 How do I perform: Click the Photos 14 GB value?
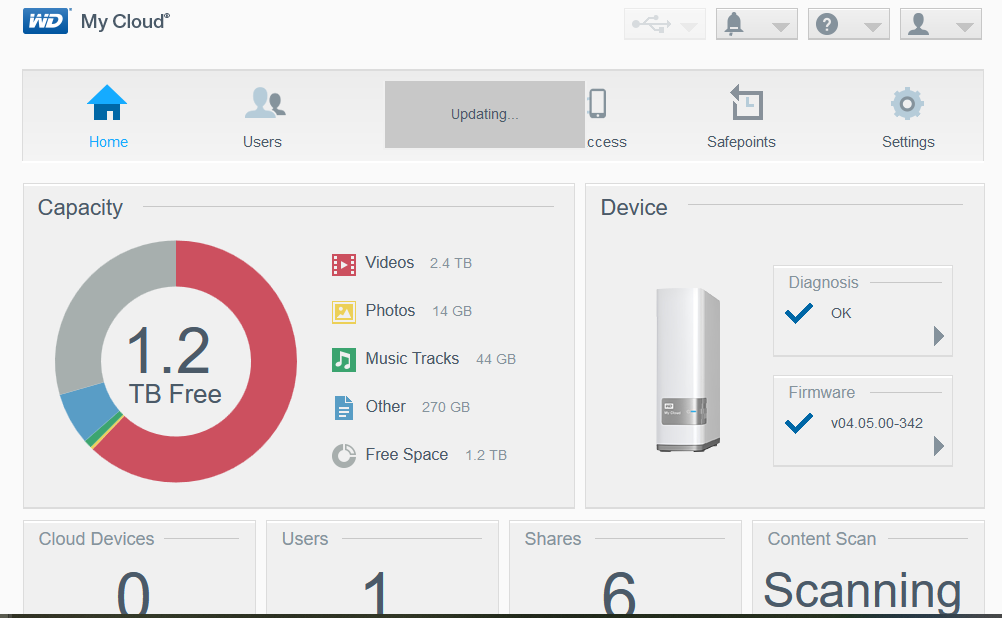pos(452,311)
